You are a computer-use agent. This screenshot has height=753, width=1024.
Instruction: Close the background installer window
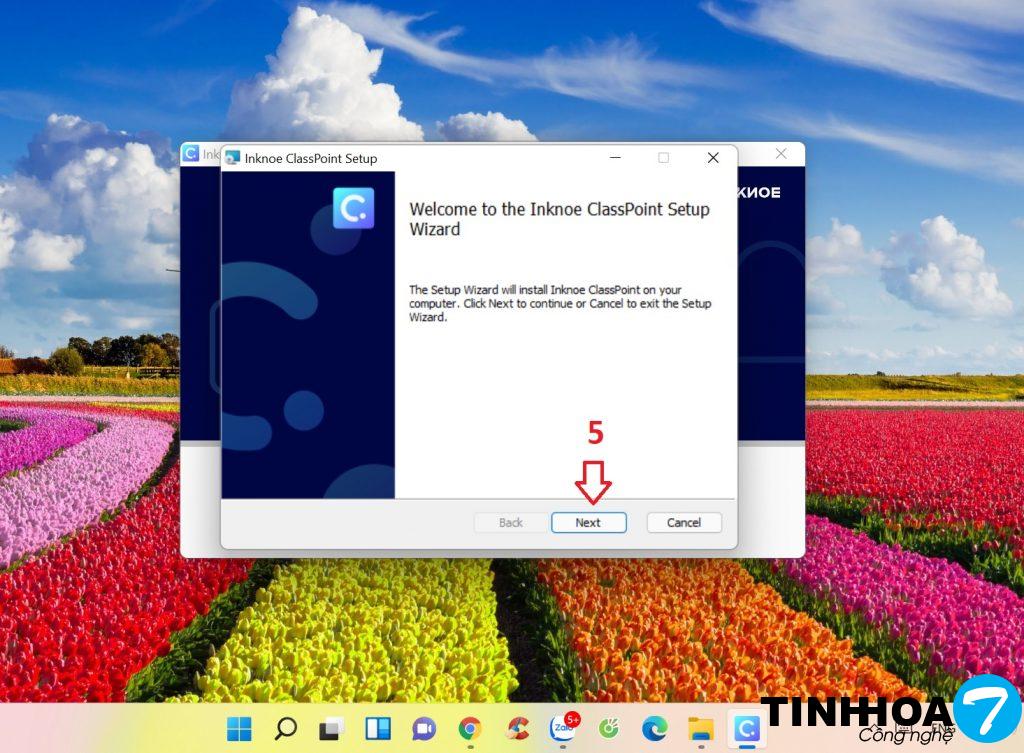(781, 153)
